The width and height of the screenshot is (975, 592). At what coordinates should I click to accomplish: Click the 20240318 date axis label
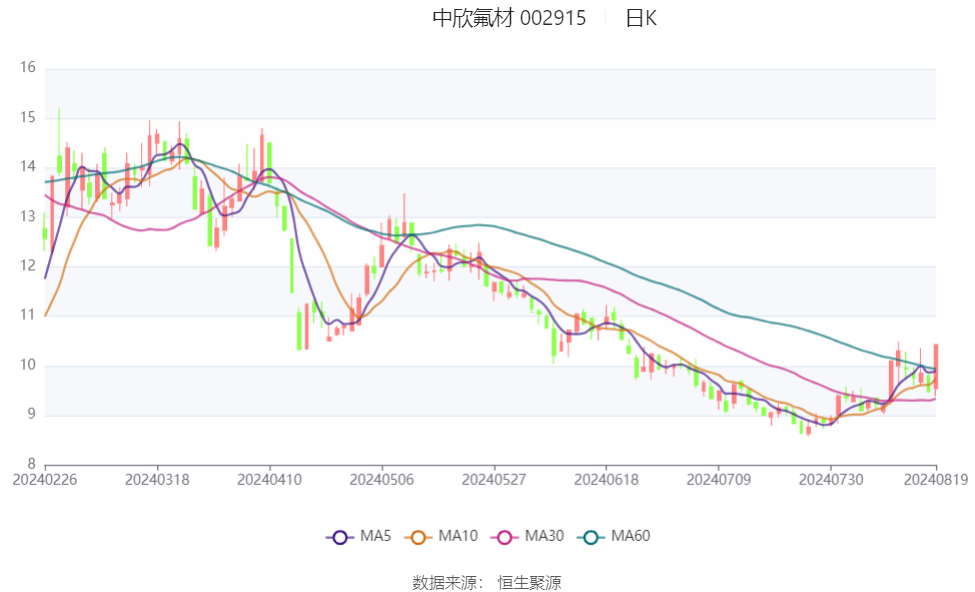tap(157, 479)
